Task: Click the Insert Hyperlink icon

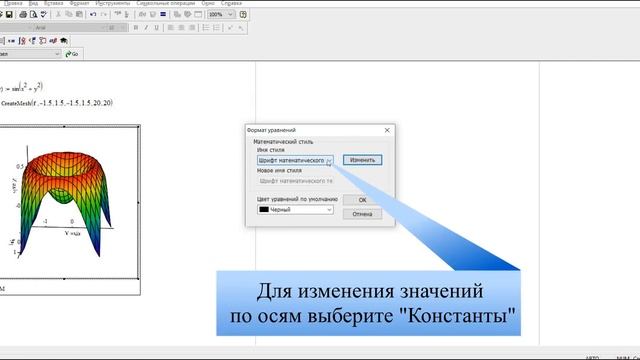Action: (177, 14)
